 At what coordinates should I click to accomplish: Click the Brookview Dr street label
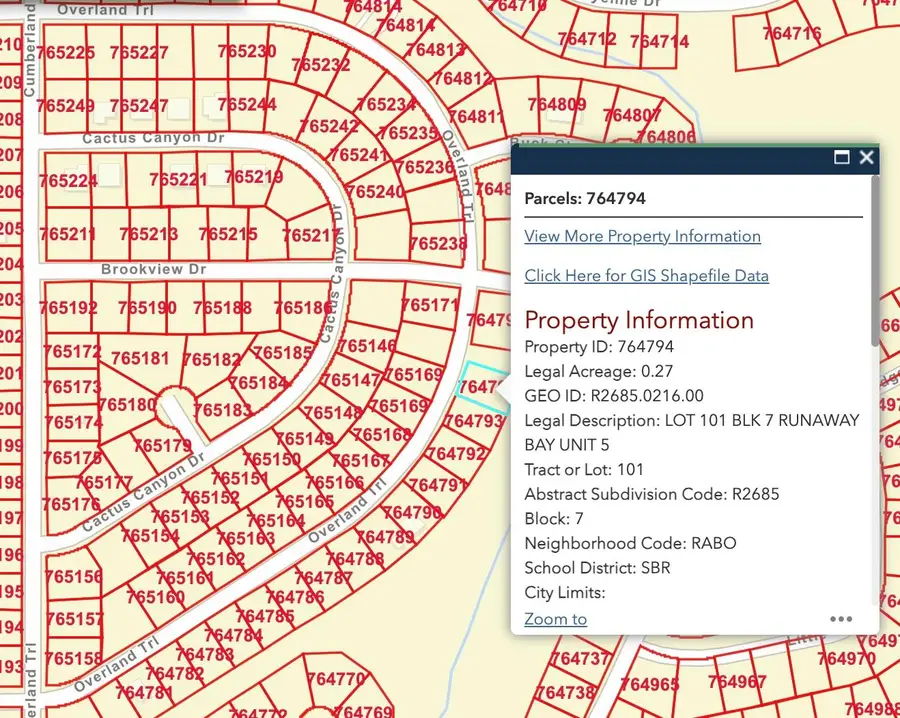tap(153, 271)
